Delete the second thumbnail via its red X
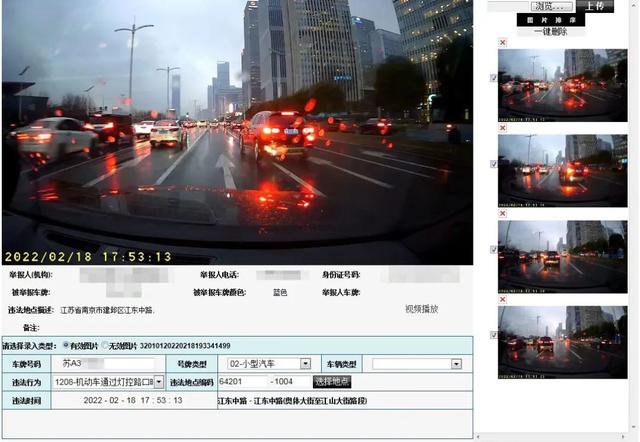The image size is (640, 442). 503,128
